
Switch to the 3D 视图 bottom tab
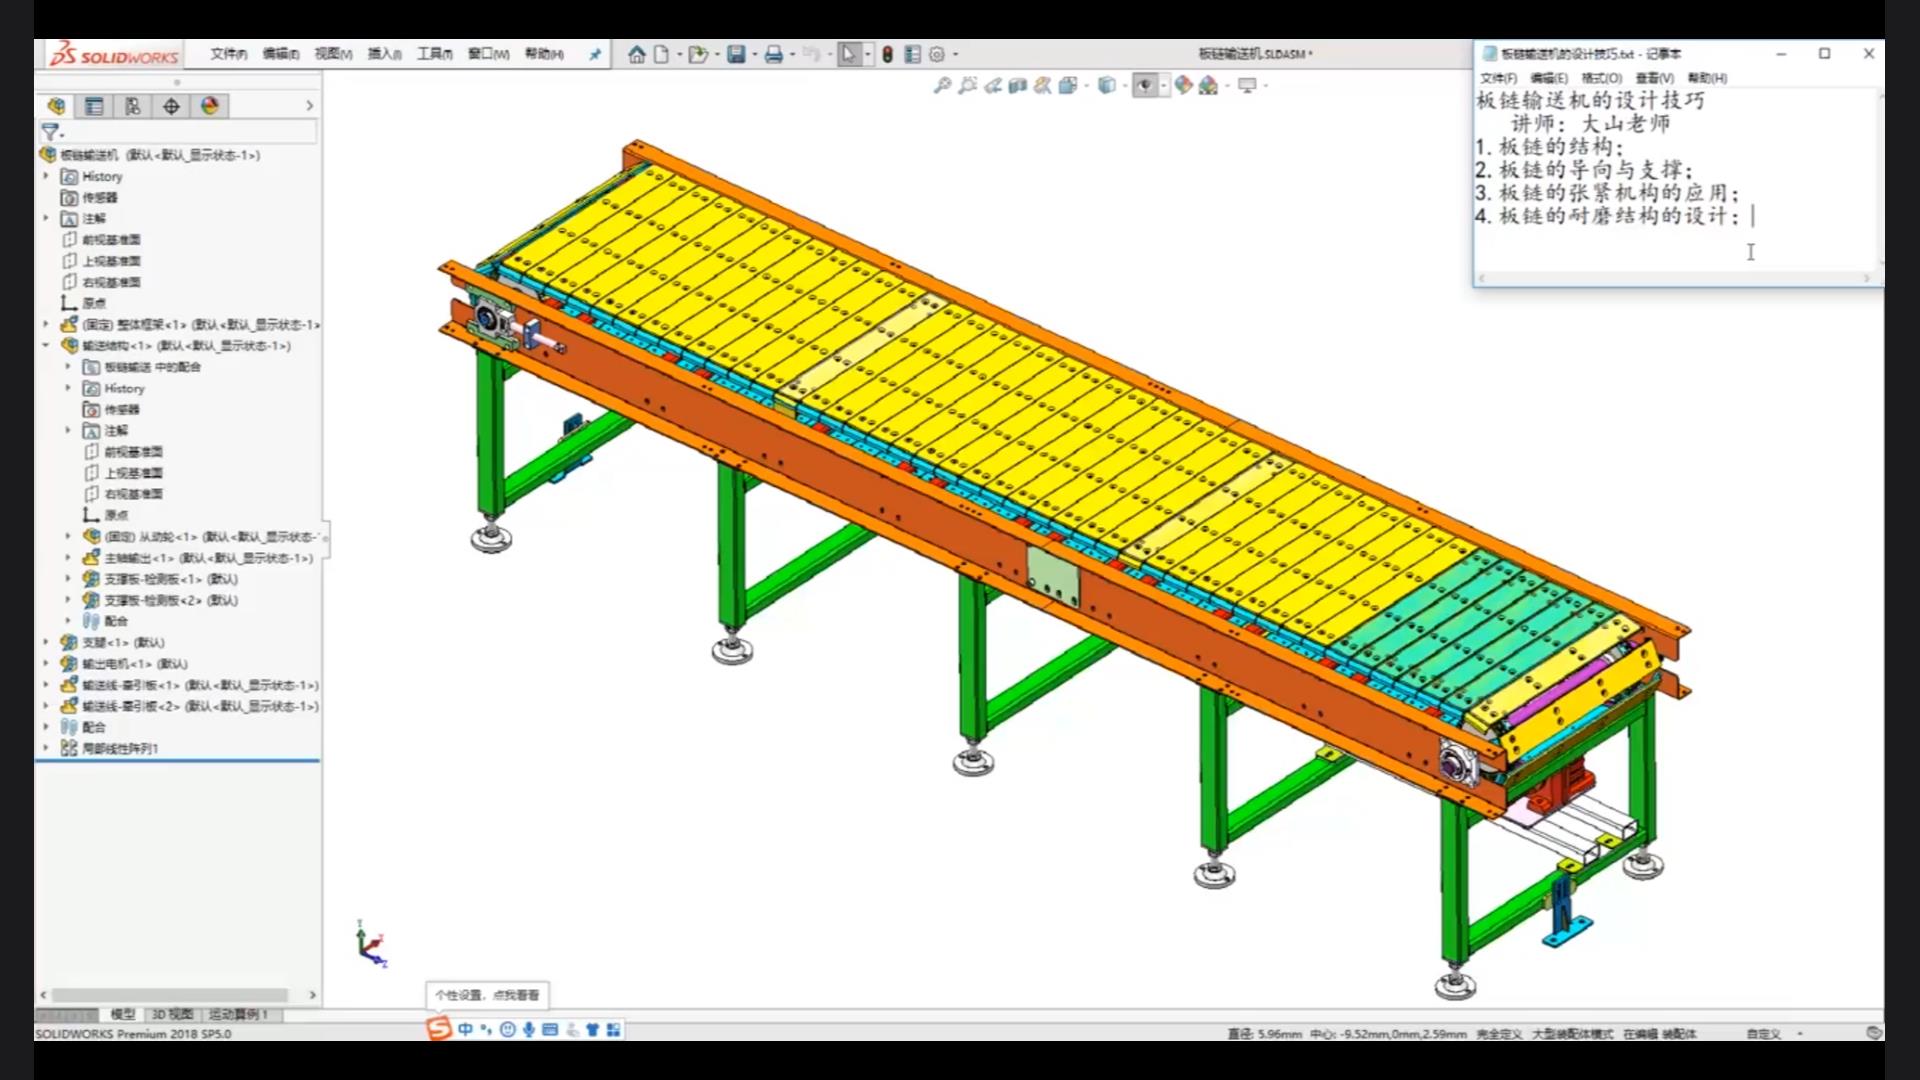172,1014
